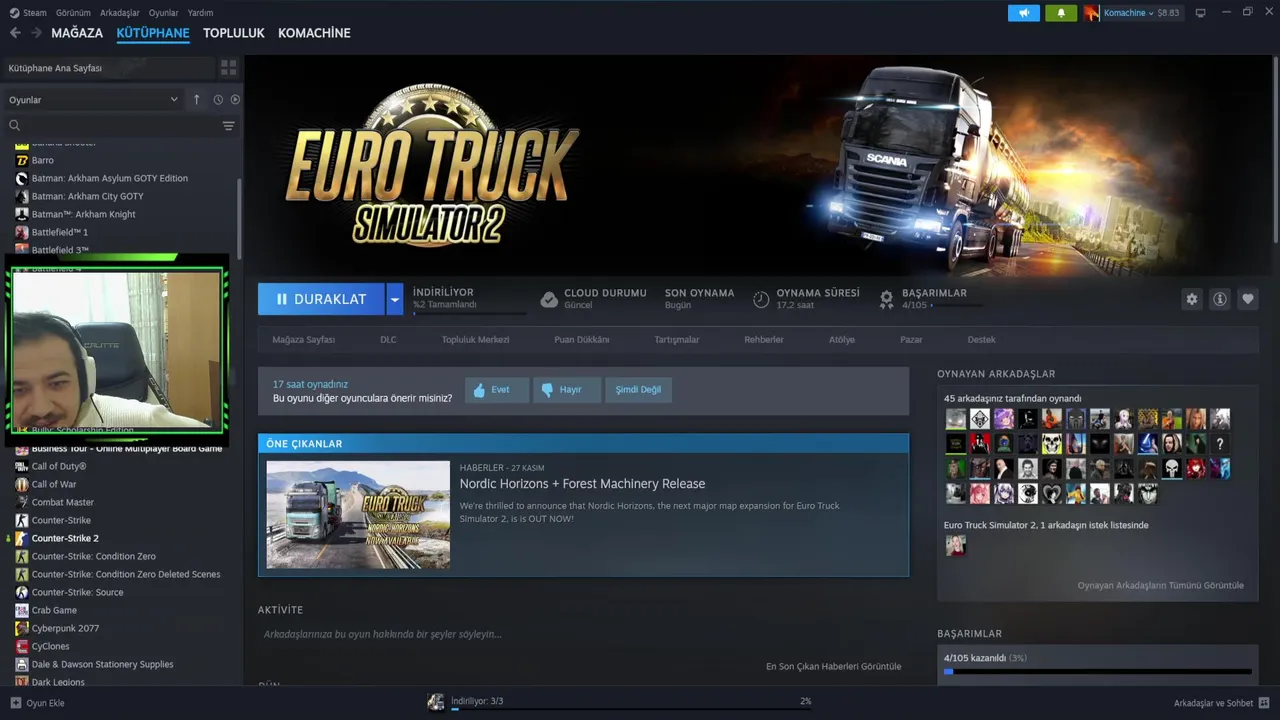Expand the DURAKLAT button dropdown arrow

[x=395, y=299]
